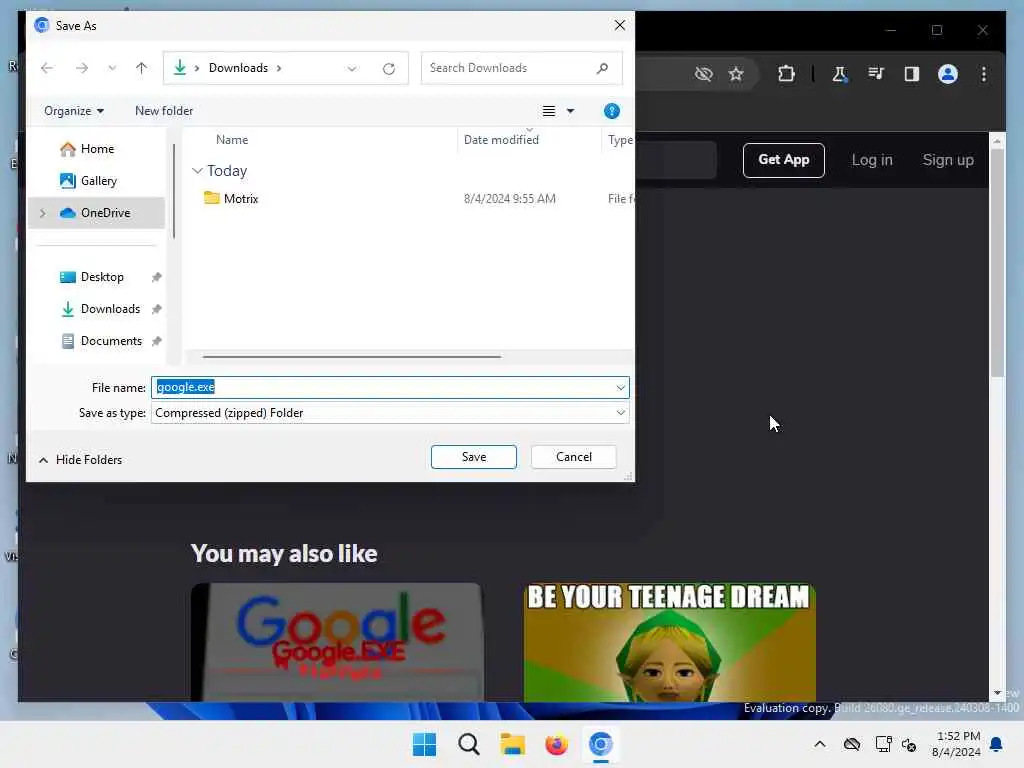
Task: Click the Search Downloads field
Action: coord(521,68)
